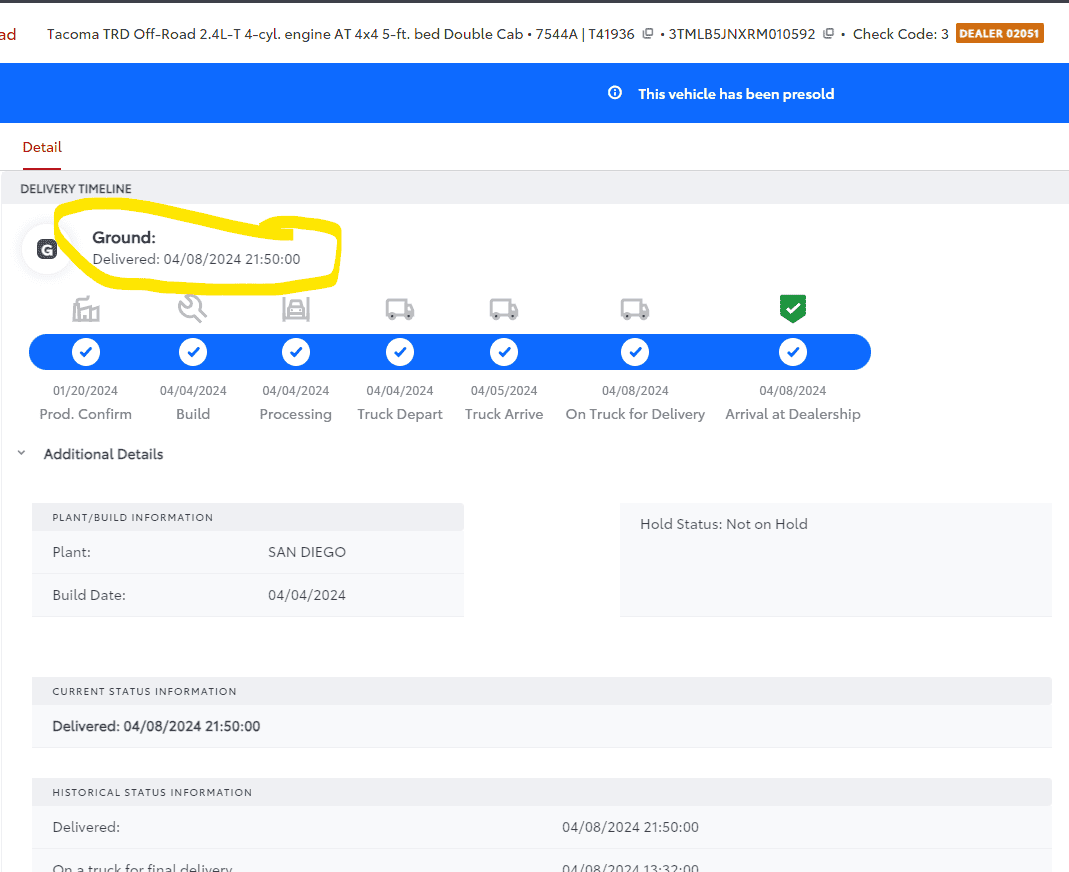This screenshot has height=872, width=1069.
Task: Click the Hold Status: Not on Hold text
Action: click(723, 524)
